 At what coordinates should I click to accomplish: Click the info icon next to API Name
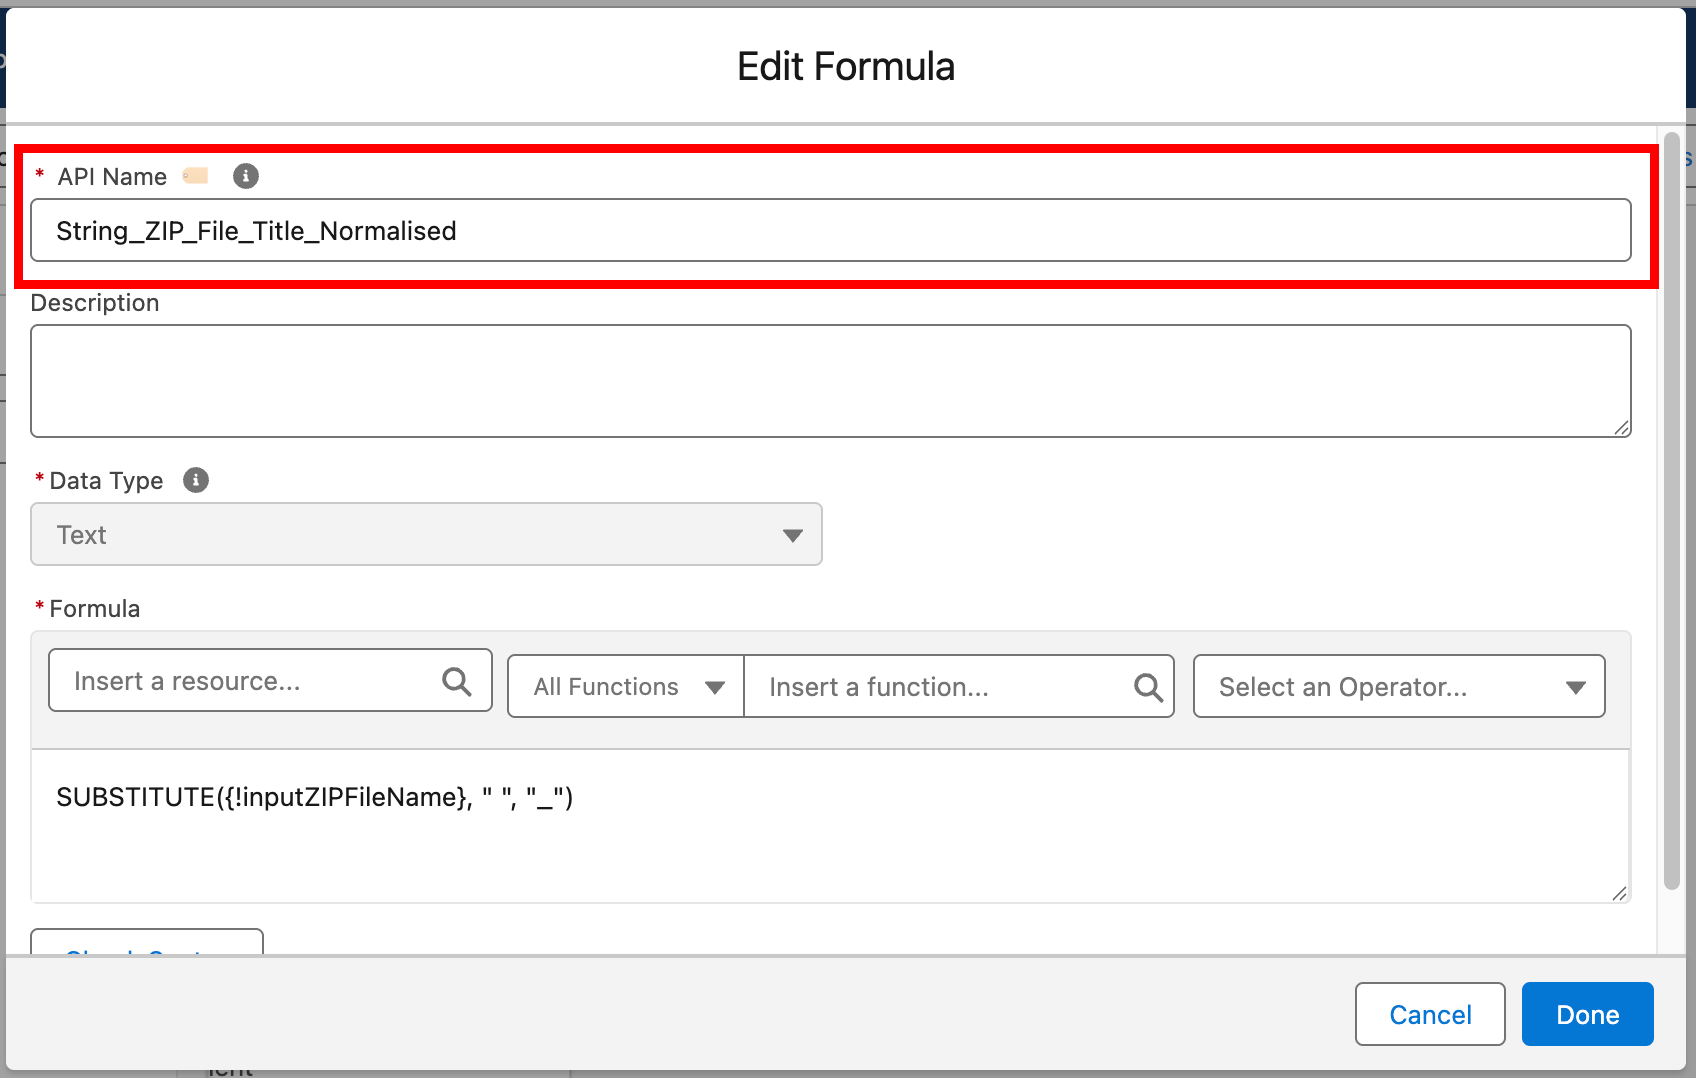pyautogui.click(x=245, y=175)
